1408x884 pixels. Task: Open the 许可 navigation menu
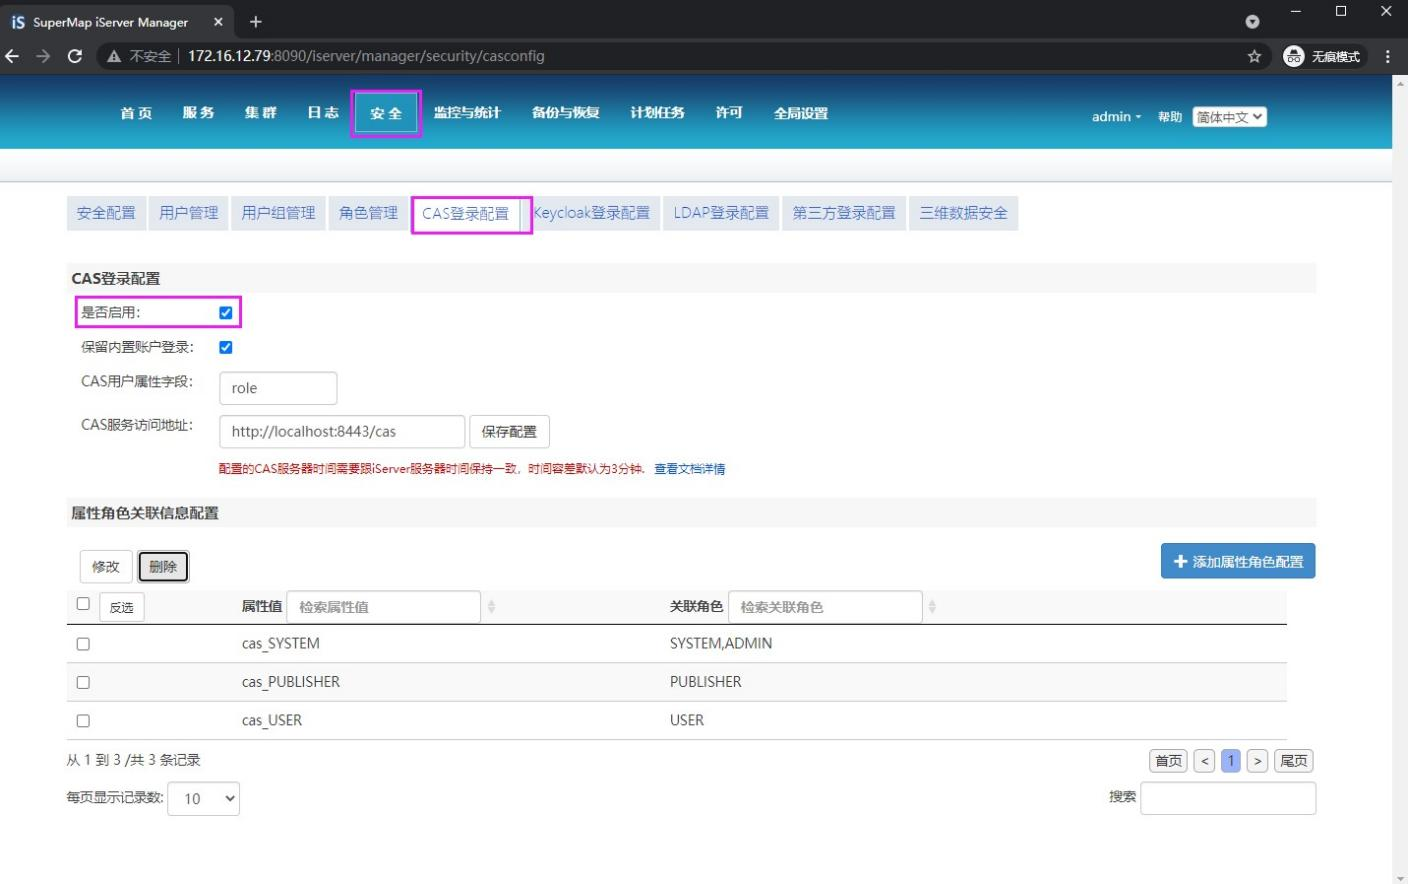tap(729, 113)
